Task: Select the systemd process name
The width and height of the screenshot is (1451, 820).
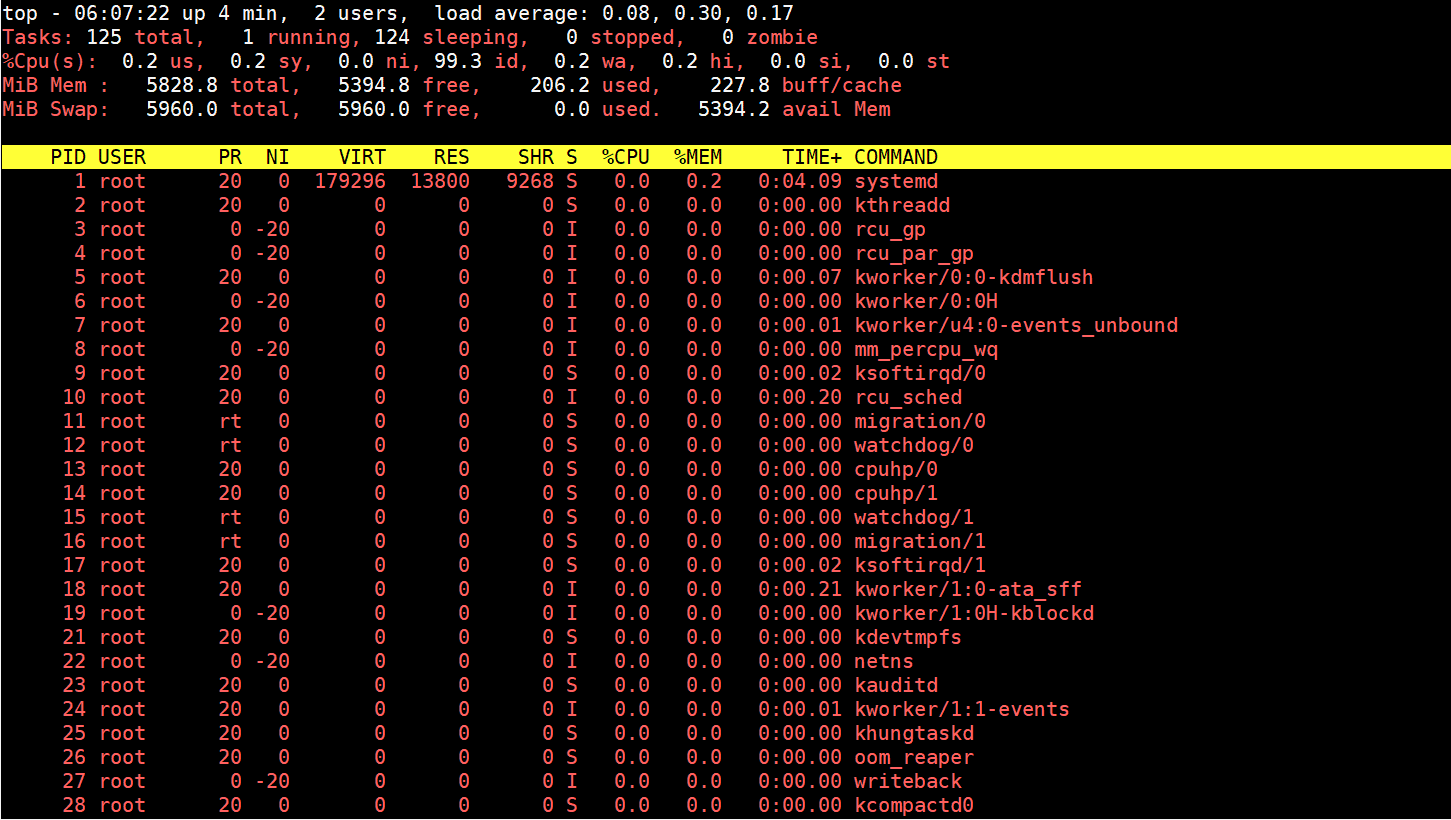Action: [x=896, y=181]
